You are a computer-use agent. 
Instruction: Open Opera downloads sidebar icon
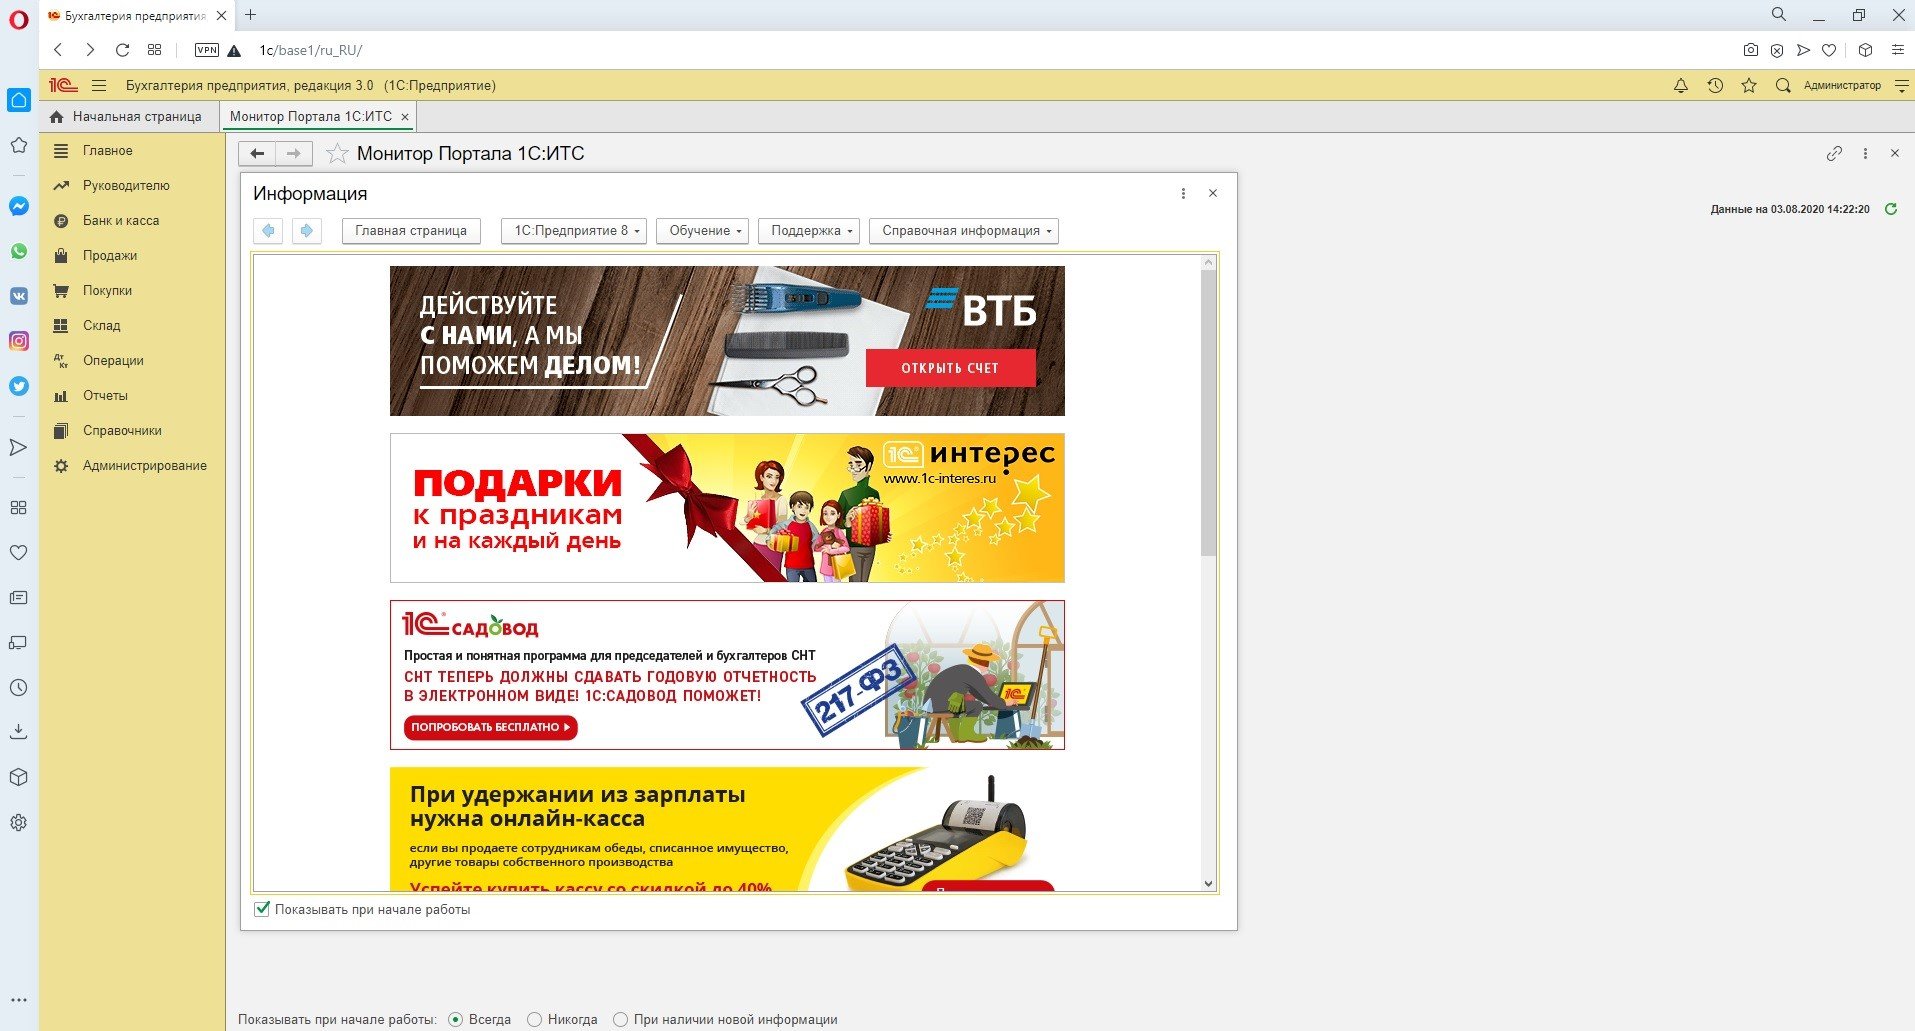[19, 732]
